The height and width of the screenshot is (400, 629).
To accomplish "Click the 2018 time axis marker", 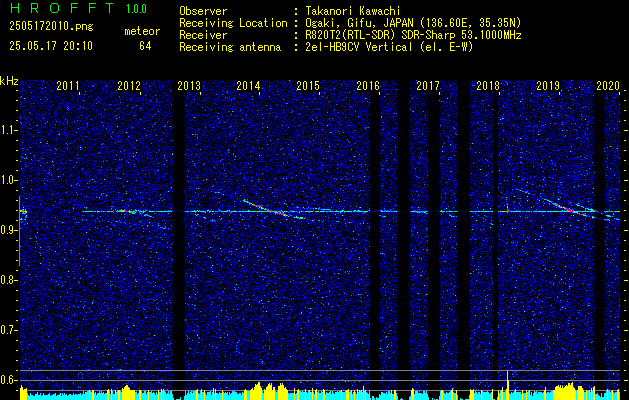I will coord(488,85).
